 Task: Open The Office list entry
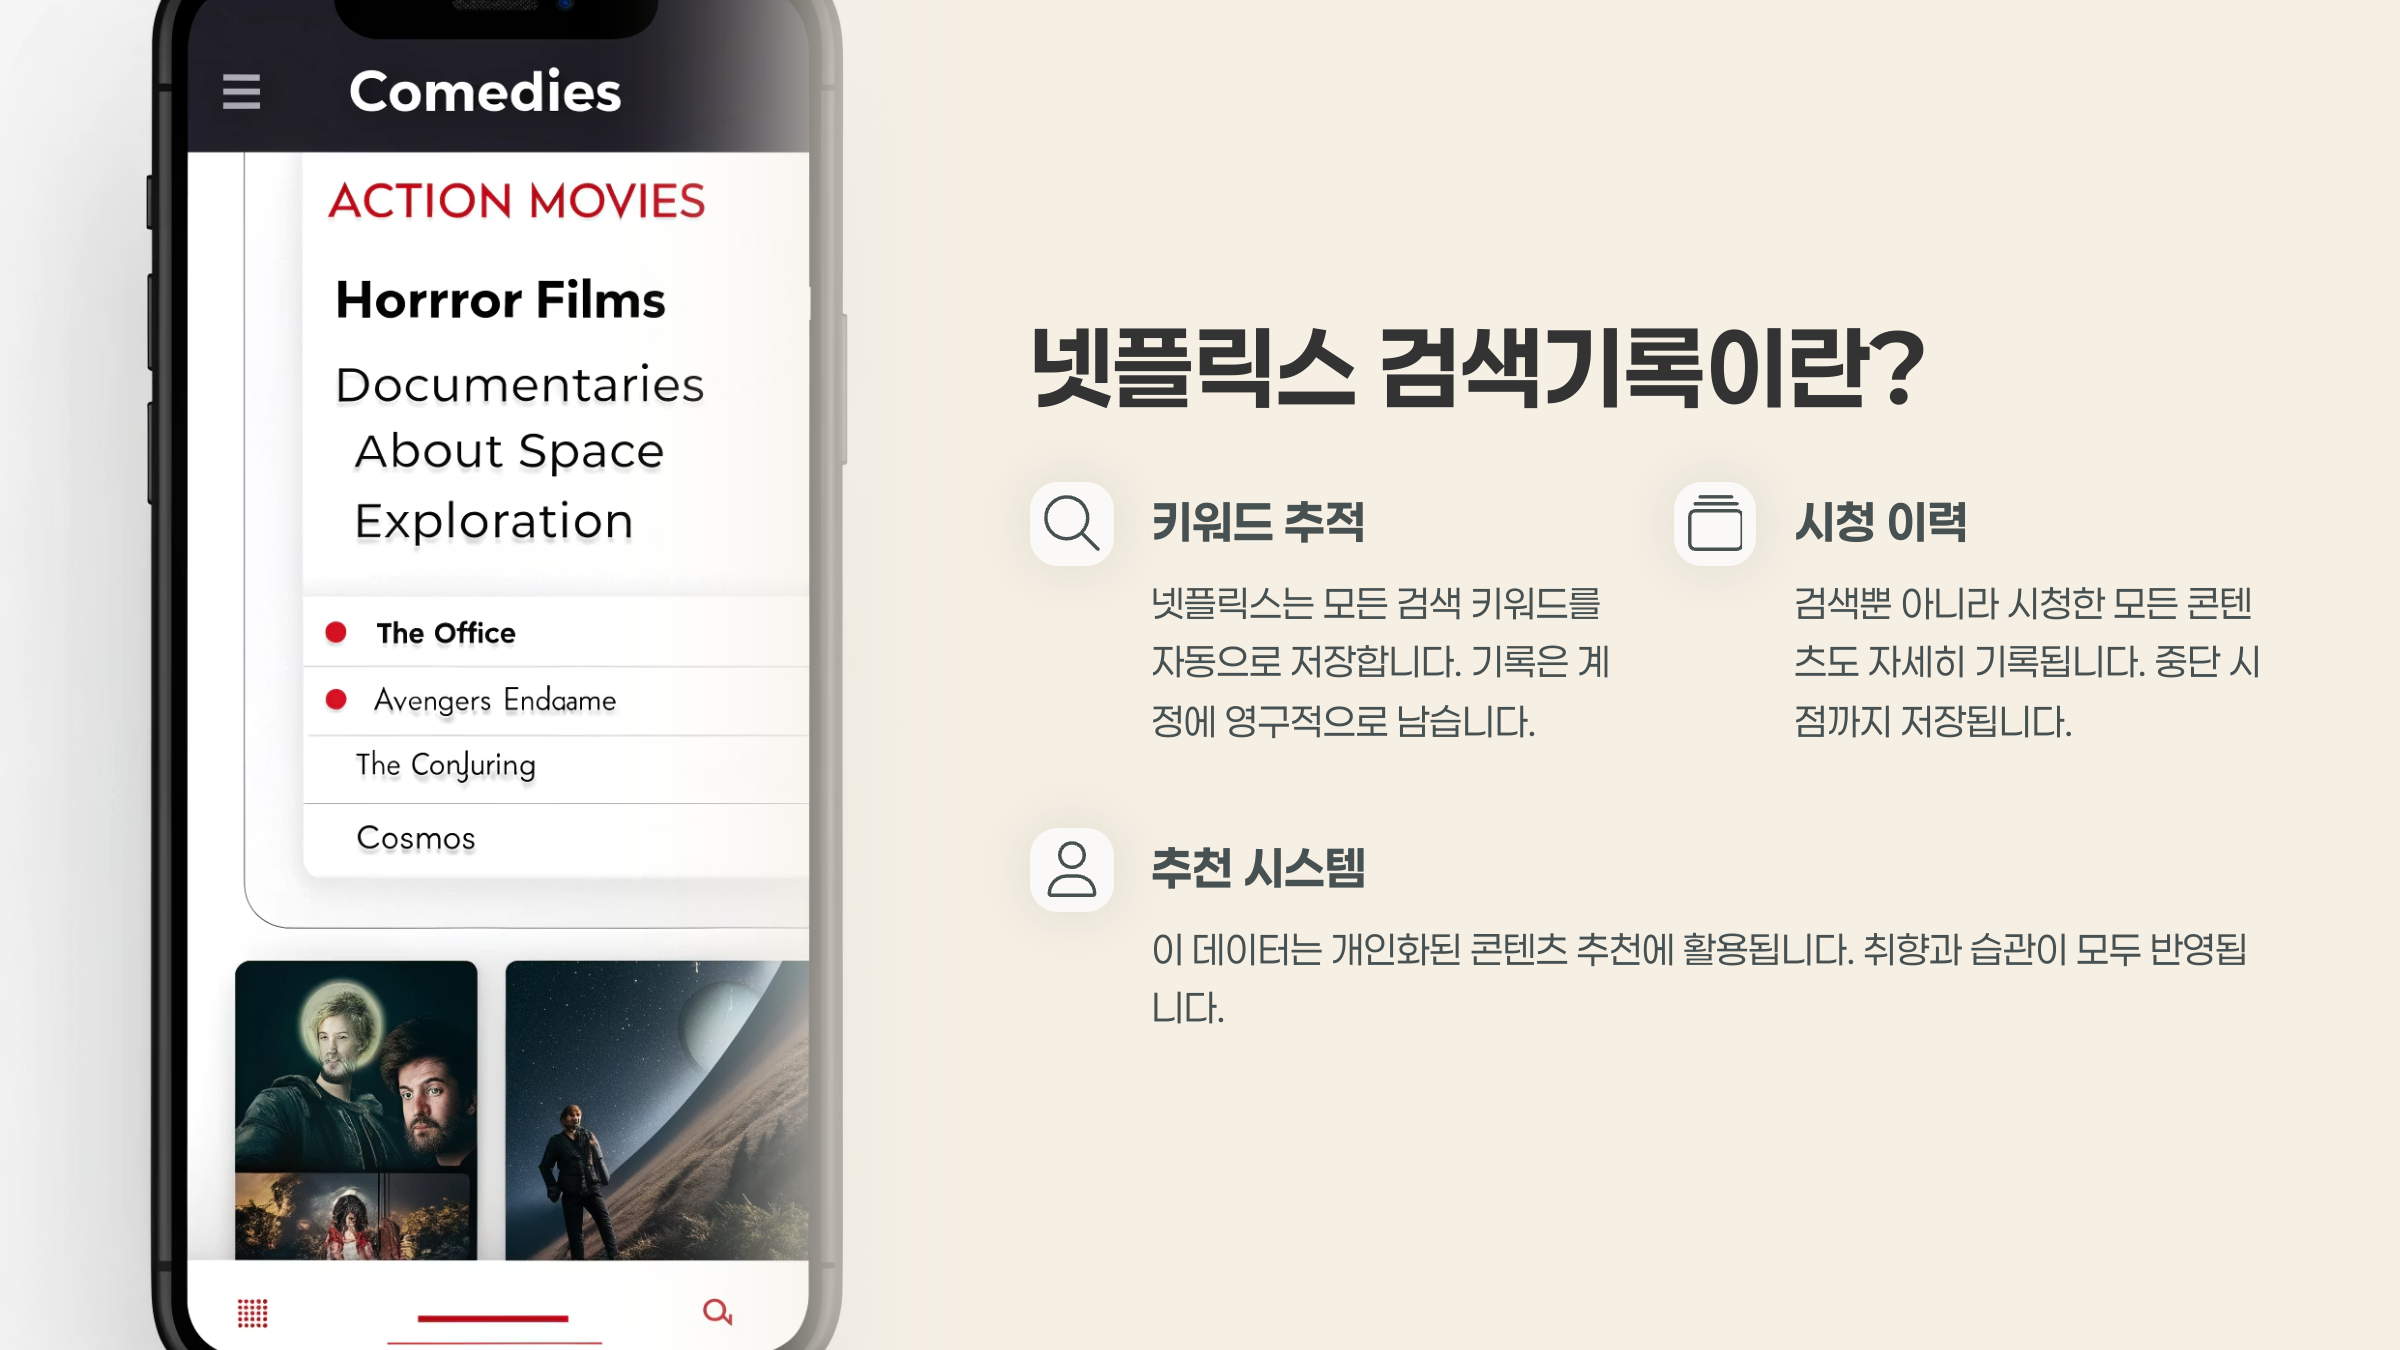pyautogui.click(x=556, y=632)
